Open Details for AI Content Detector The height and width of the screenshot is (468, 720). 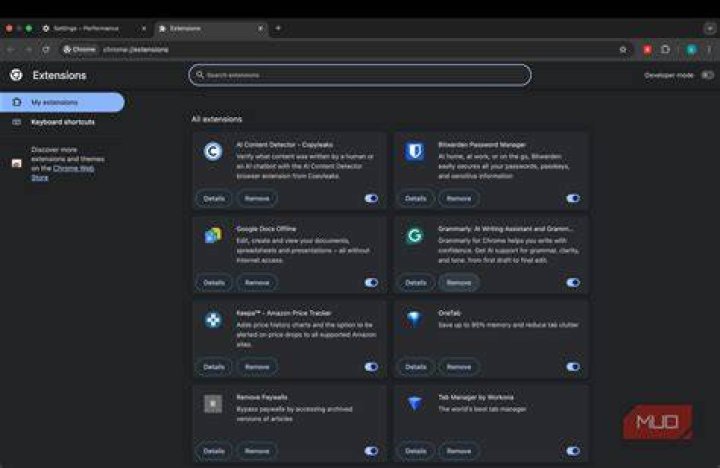click(214, 198)
